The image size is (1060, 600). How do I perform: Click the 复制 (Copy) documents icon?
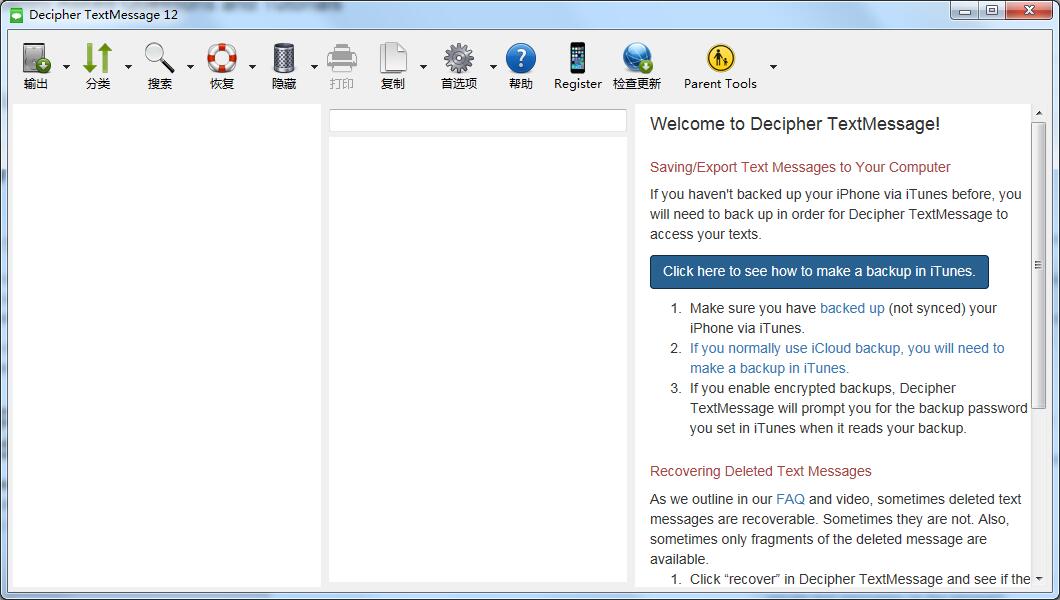click(393, 60)
